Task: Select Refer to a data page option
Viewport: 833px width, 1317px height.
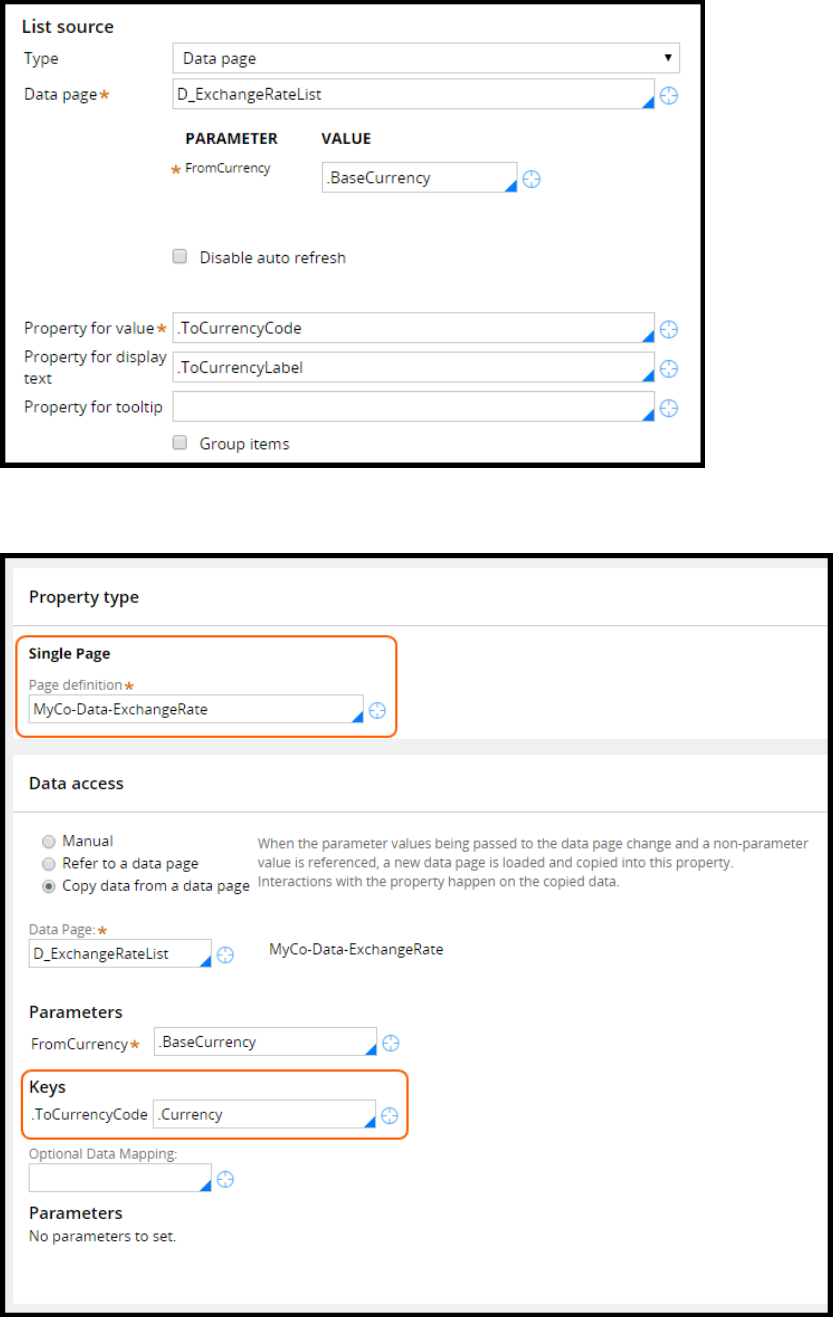Action: tap(48, 863)
